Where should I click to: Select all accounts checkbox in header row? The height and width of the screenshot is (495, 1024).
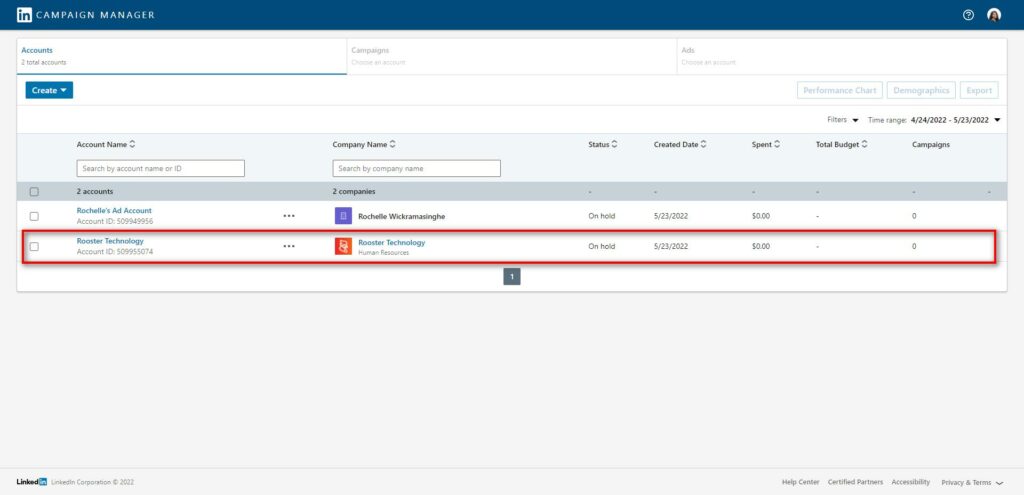tap(34, 192)
